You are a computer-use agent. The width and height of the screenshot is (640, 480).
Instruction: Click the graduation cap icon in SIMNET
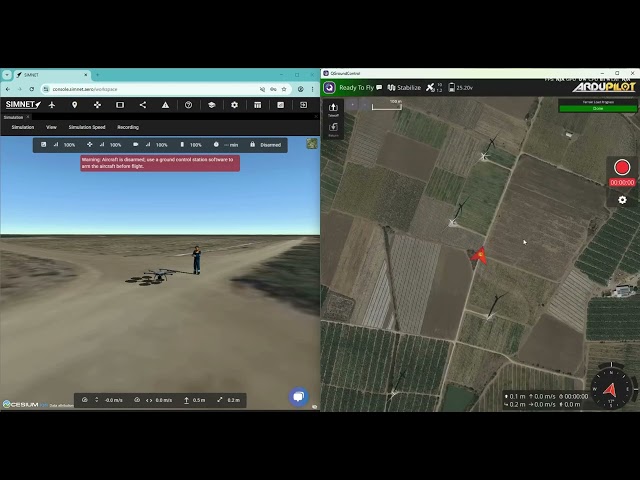pyautogui.click(x=211, y=105)
